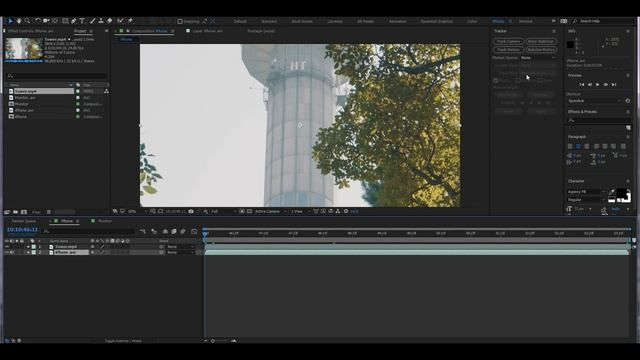
Task: Open the Paragraph panel menu
Action: [x=628, y=137]
